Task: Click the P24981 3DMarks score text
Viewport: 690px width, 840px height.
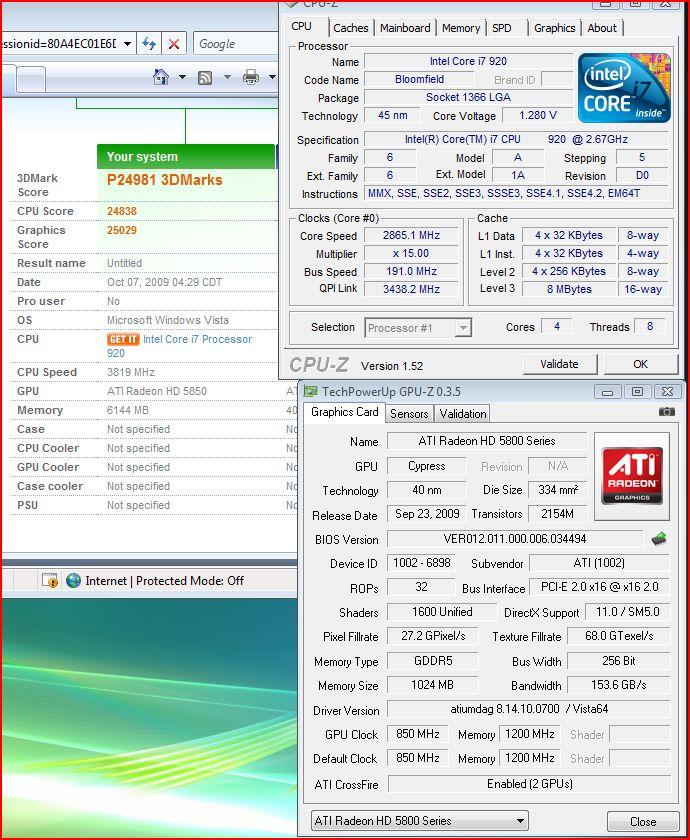Action: pyautogui.click(x=164, y=180)
